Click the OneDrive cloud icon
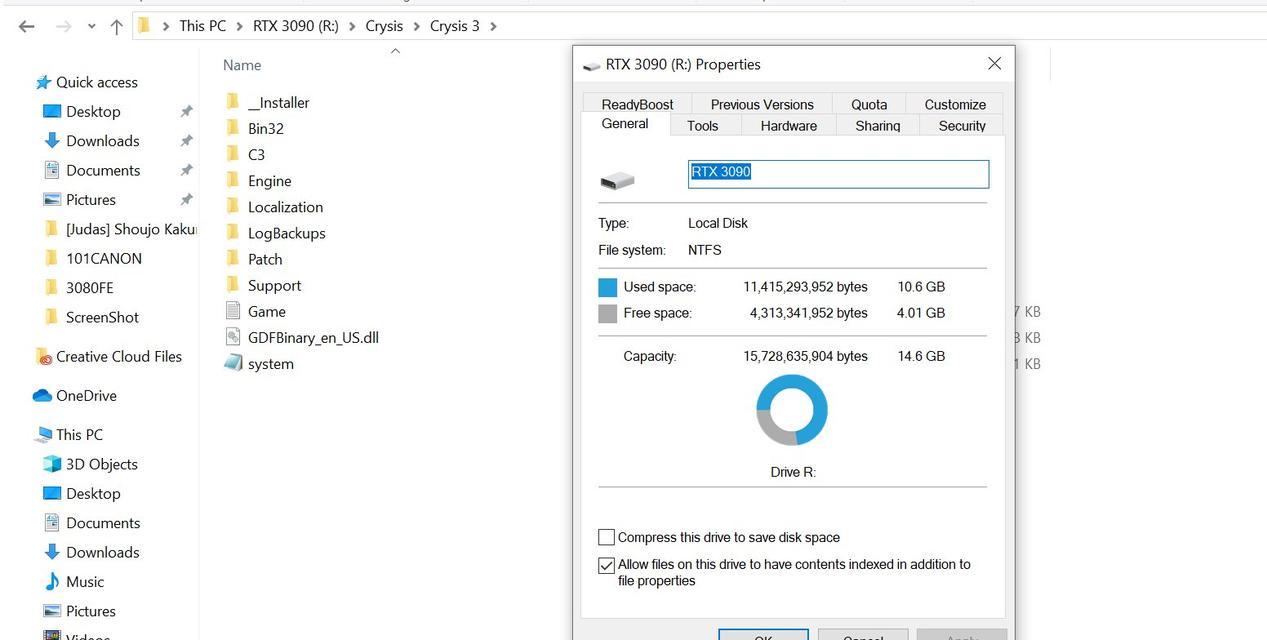Screen dimensions: 1267x640 pos(42,395)
